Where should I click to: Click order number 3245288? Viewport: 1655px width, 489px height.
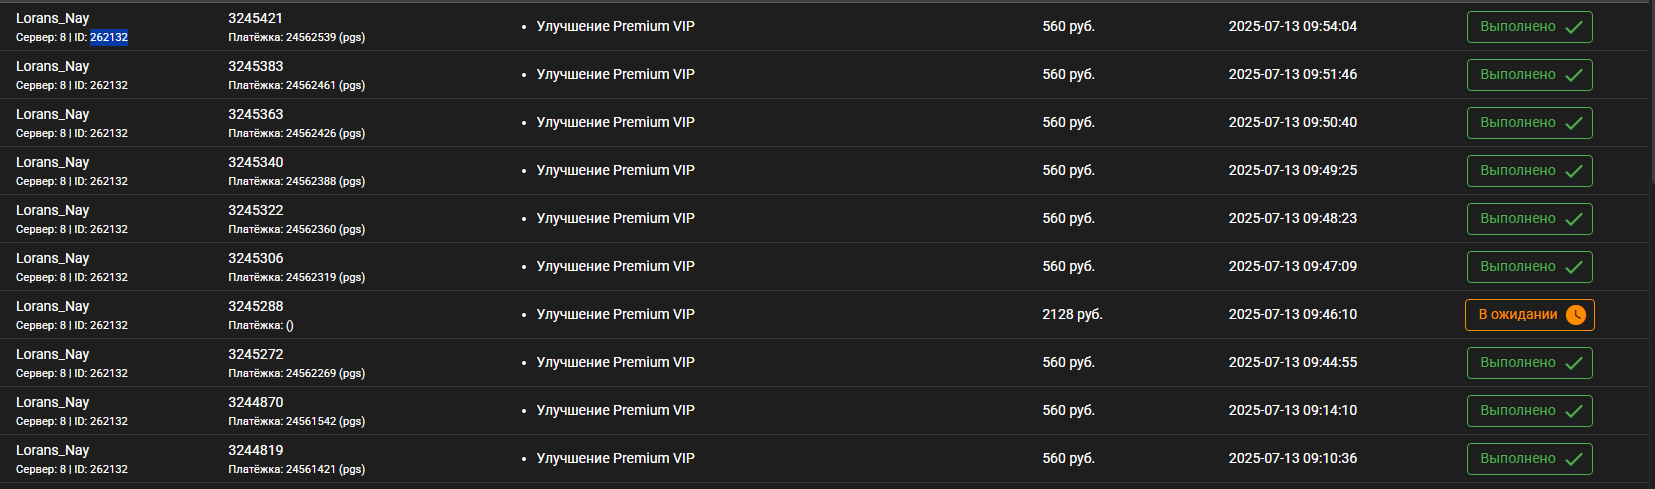pyautogui.click(x=256, y=306)
